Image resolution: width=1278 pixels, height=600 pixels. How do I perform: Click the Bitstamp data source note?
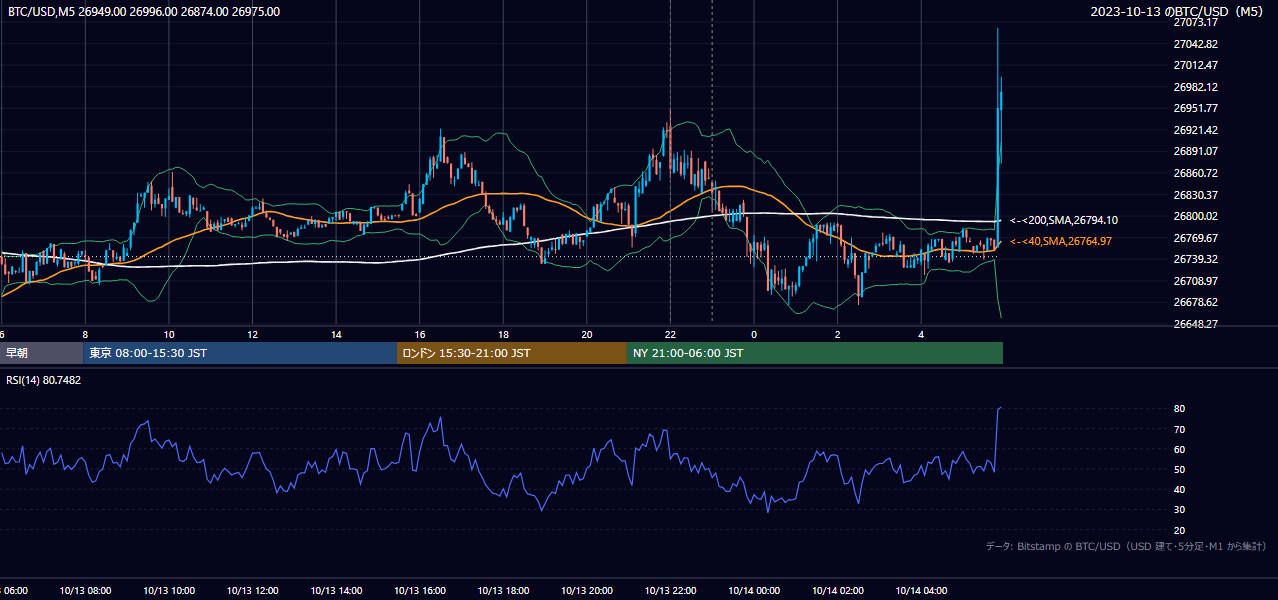pyautogui.click(x=1126, y=547)
